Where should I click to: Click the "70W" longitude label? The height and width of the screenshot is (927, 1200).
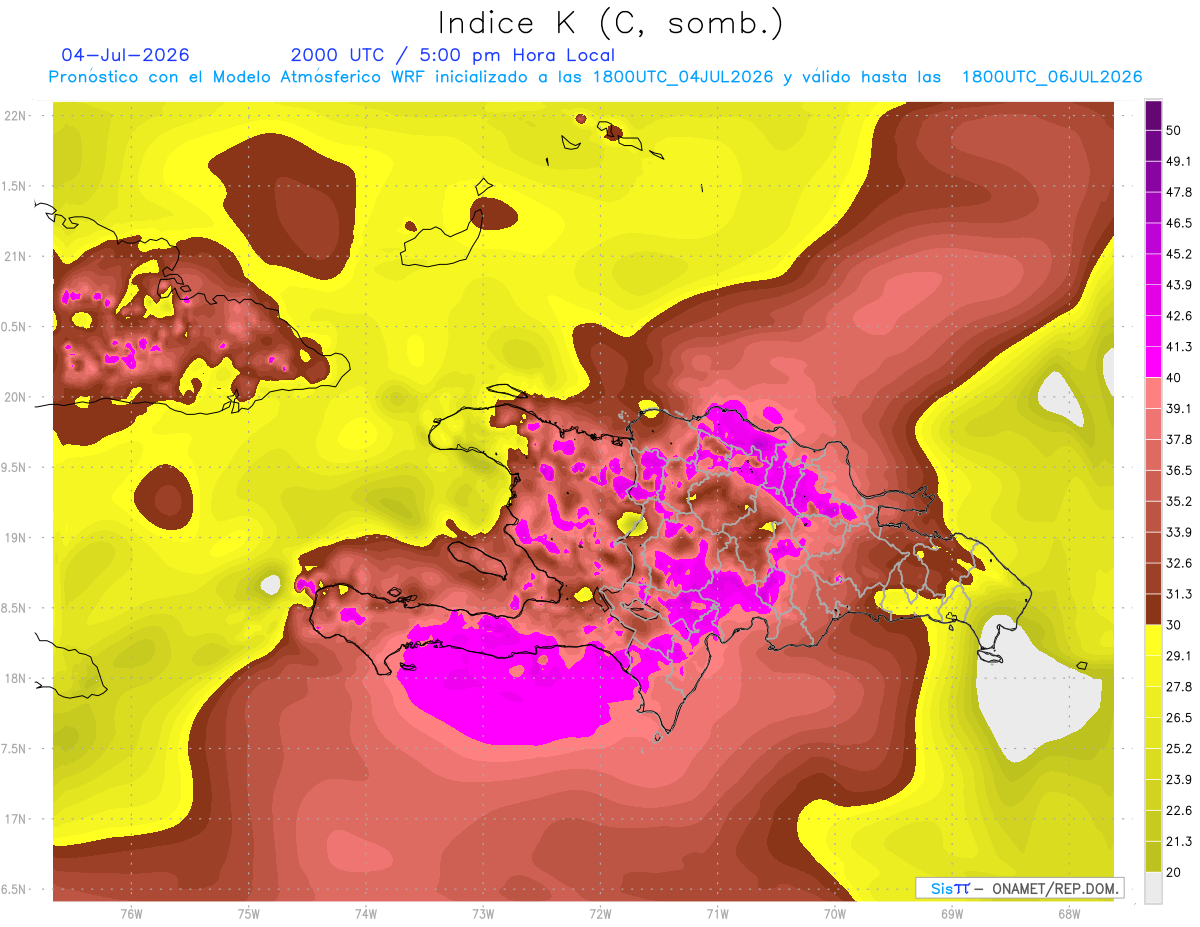tap(835, 913)
